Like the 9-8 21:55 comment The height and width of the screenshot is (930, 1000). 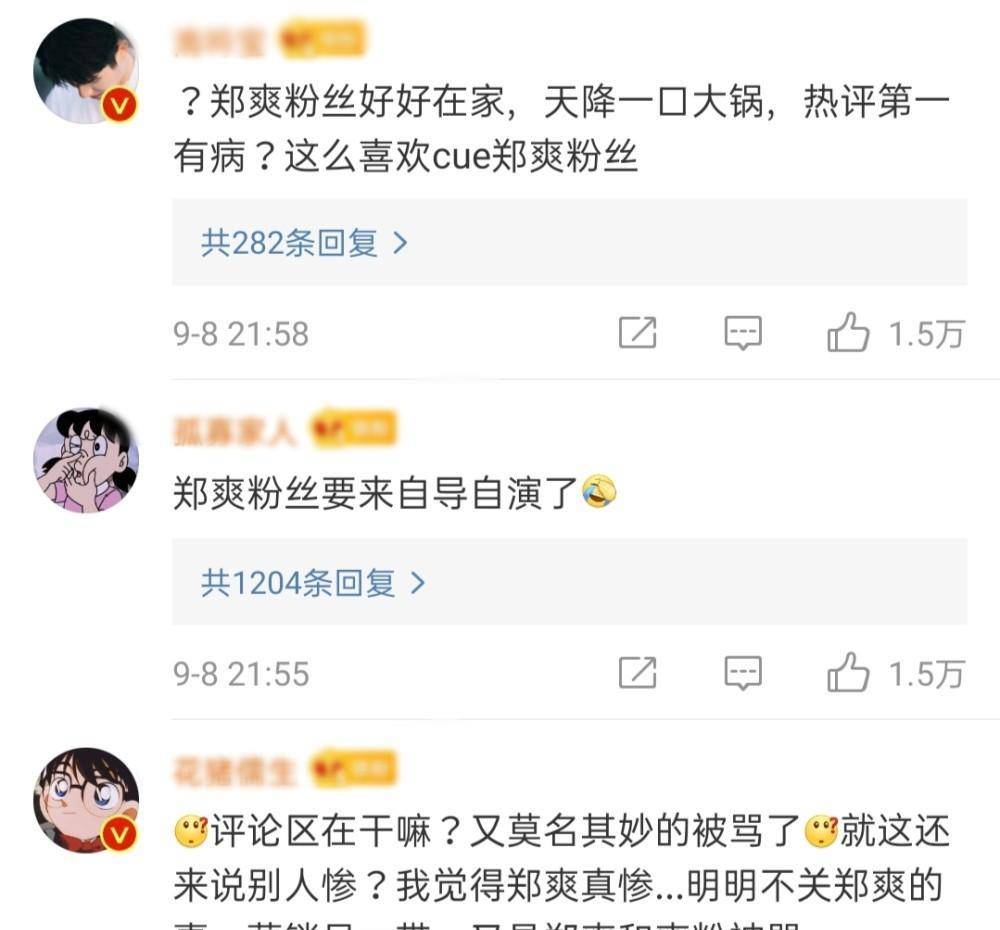click(x=848, y=672)
